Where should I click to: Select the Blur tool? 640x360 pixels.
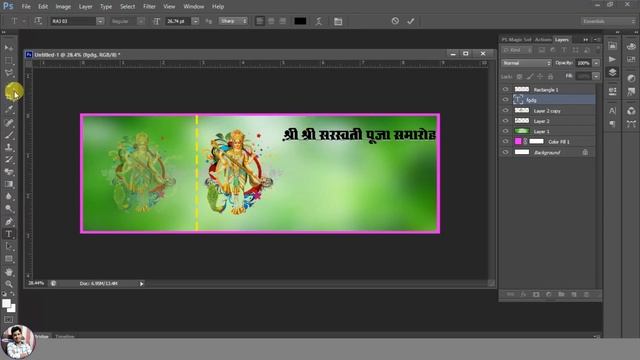9,196
